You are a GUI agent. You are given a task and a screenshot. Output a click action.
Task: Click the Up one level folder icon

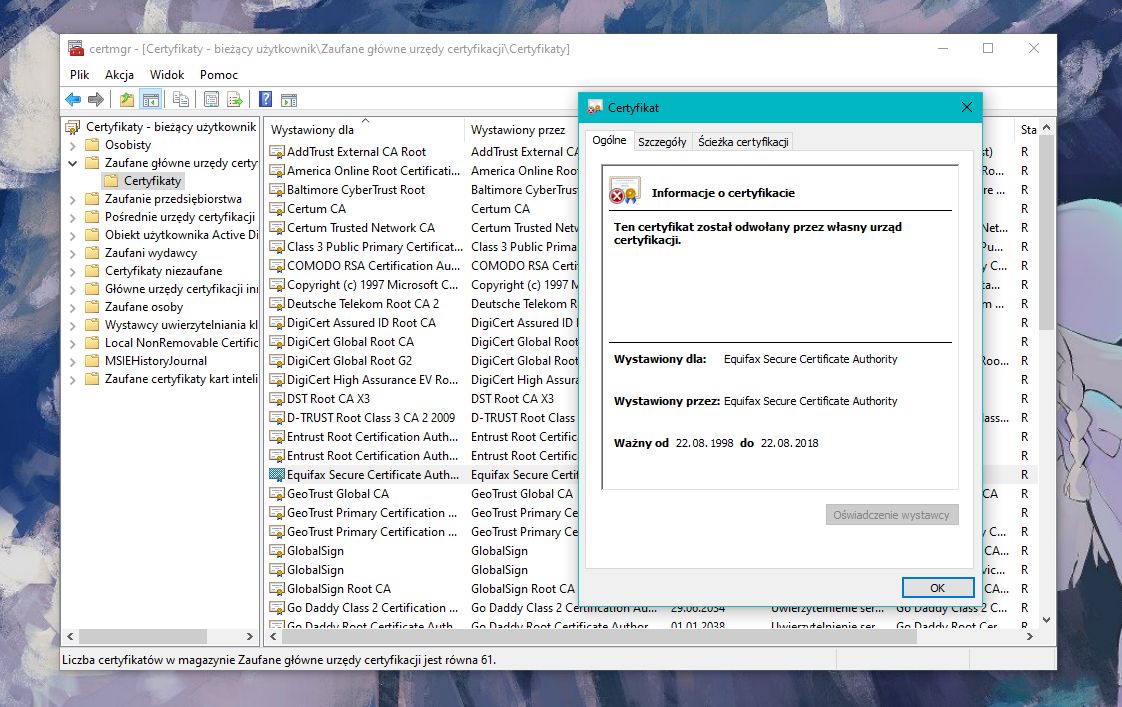click(x=126, y=99)
